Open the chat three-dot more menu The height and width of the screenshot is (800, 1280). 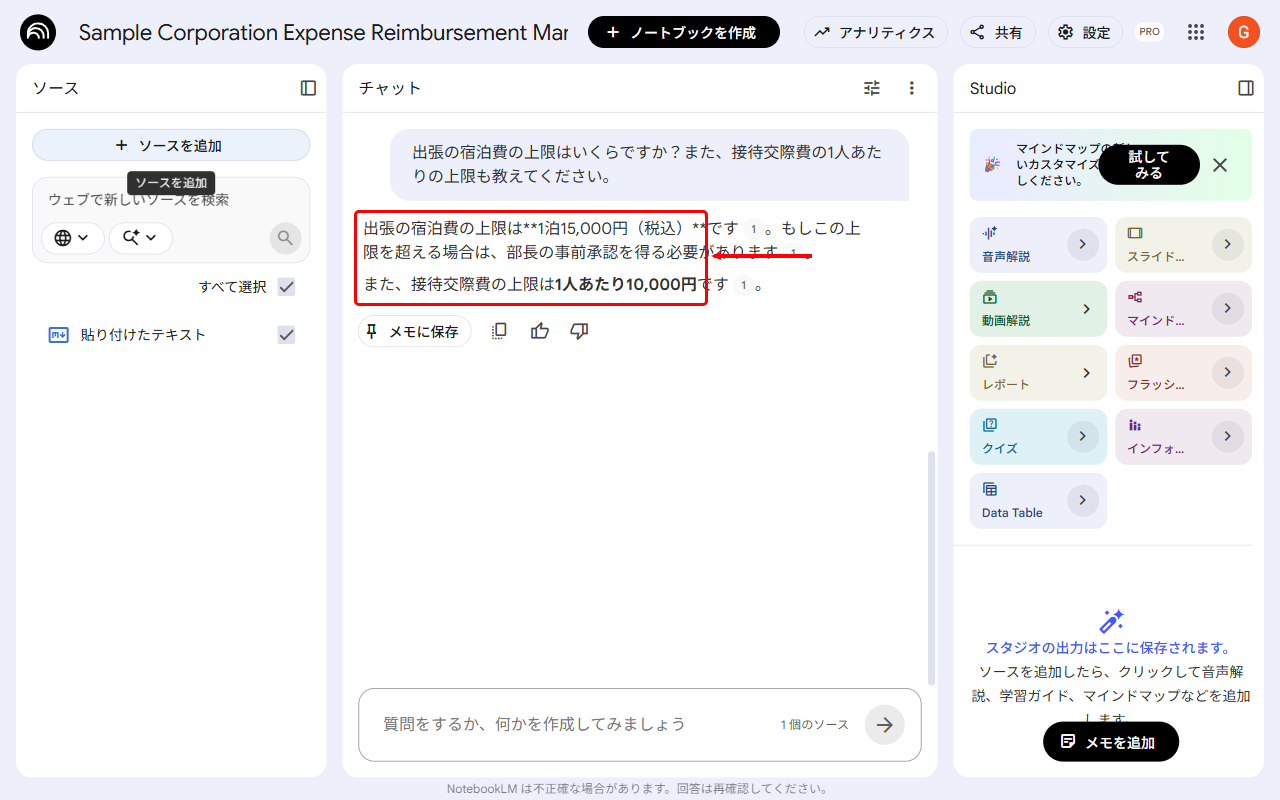pyautogui.click(x=911, y=88)
